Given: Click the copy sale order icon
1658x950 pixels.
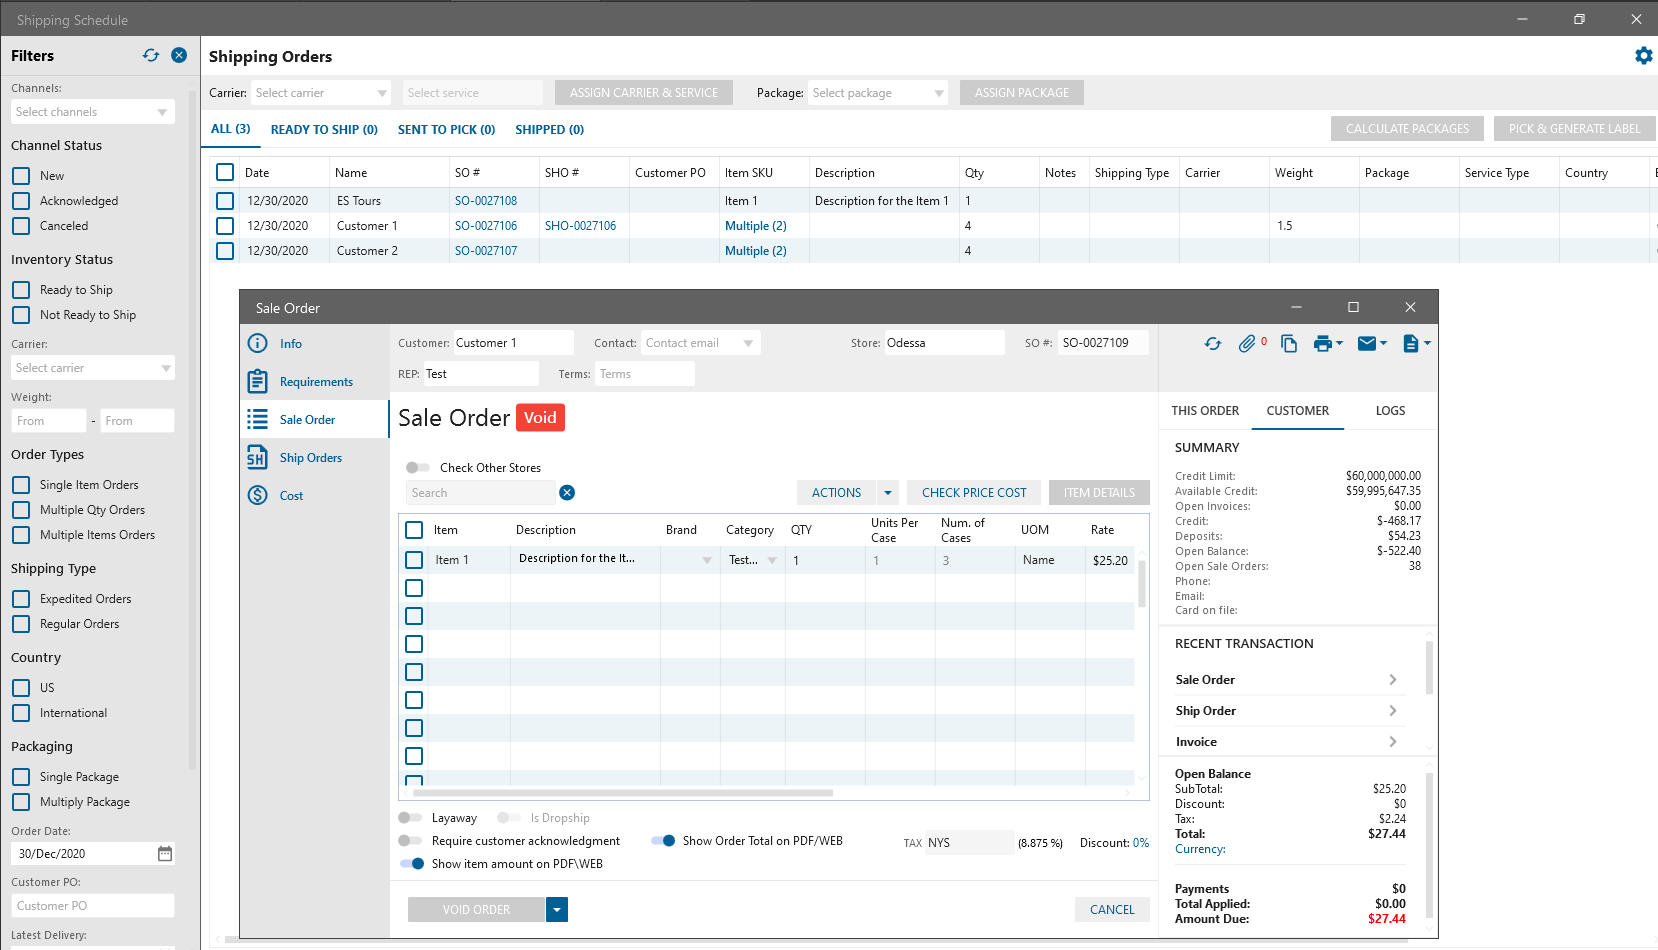Looking at the screenshot, I should (1289, 344).
